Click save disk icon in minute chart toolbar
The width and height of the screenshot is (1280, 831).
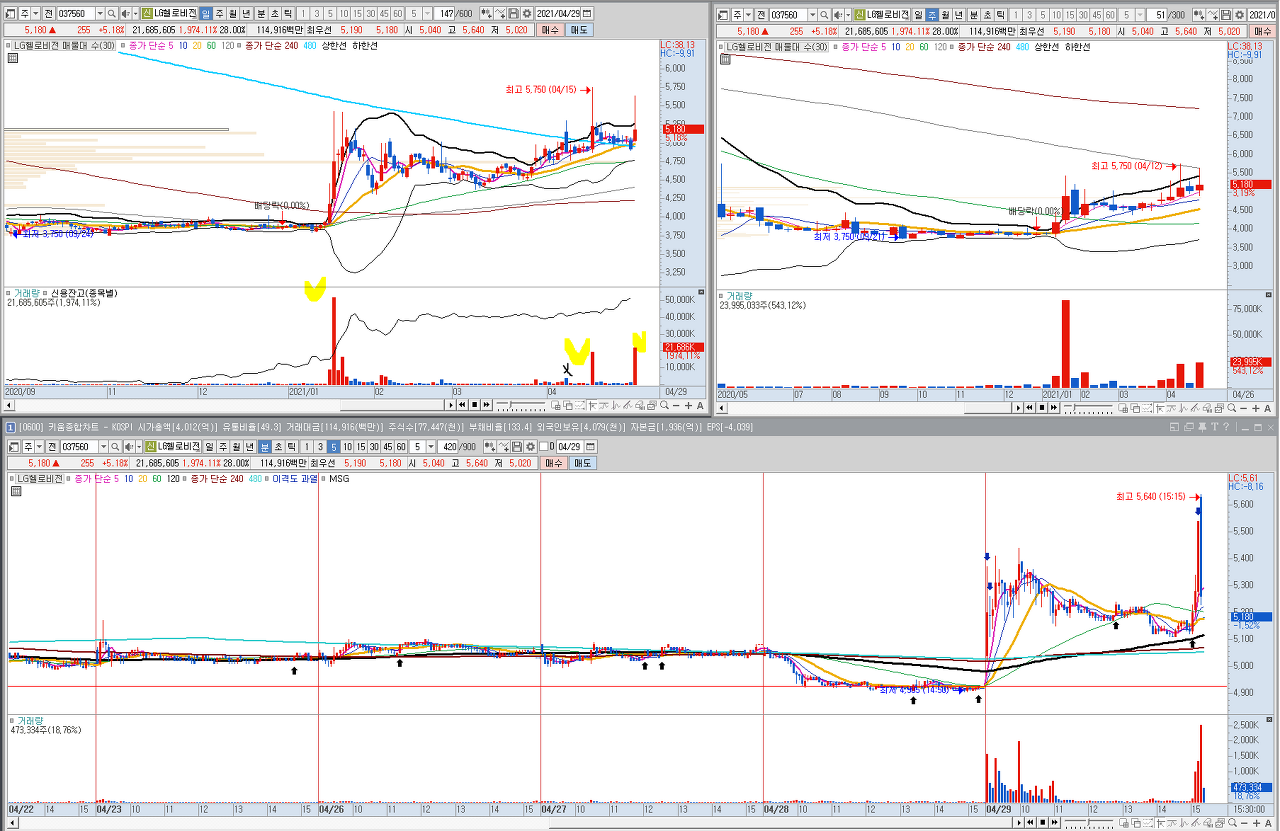(x=516, y=446)
